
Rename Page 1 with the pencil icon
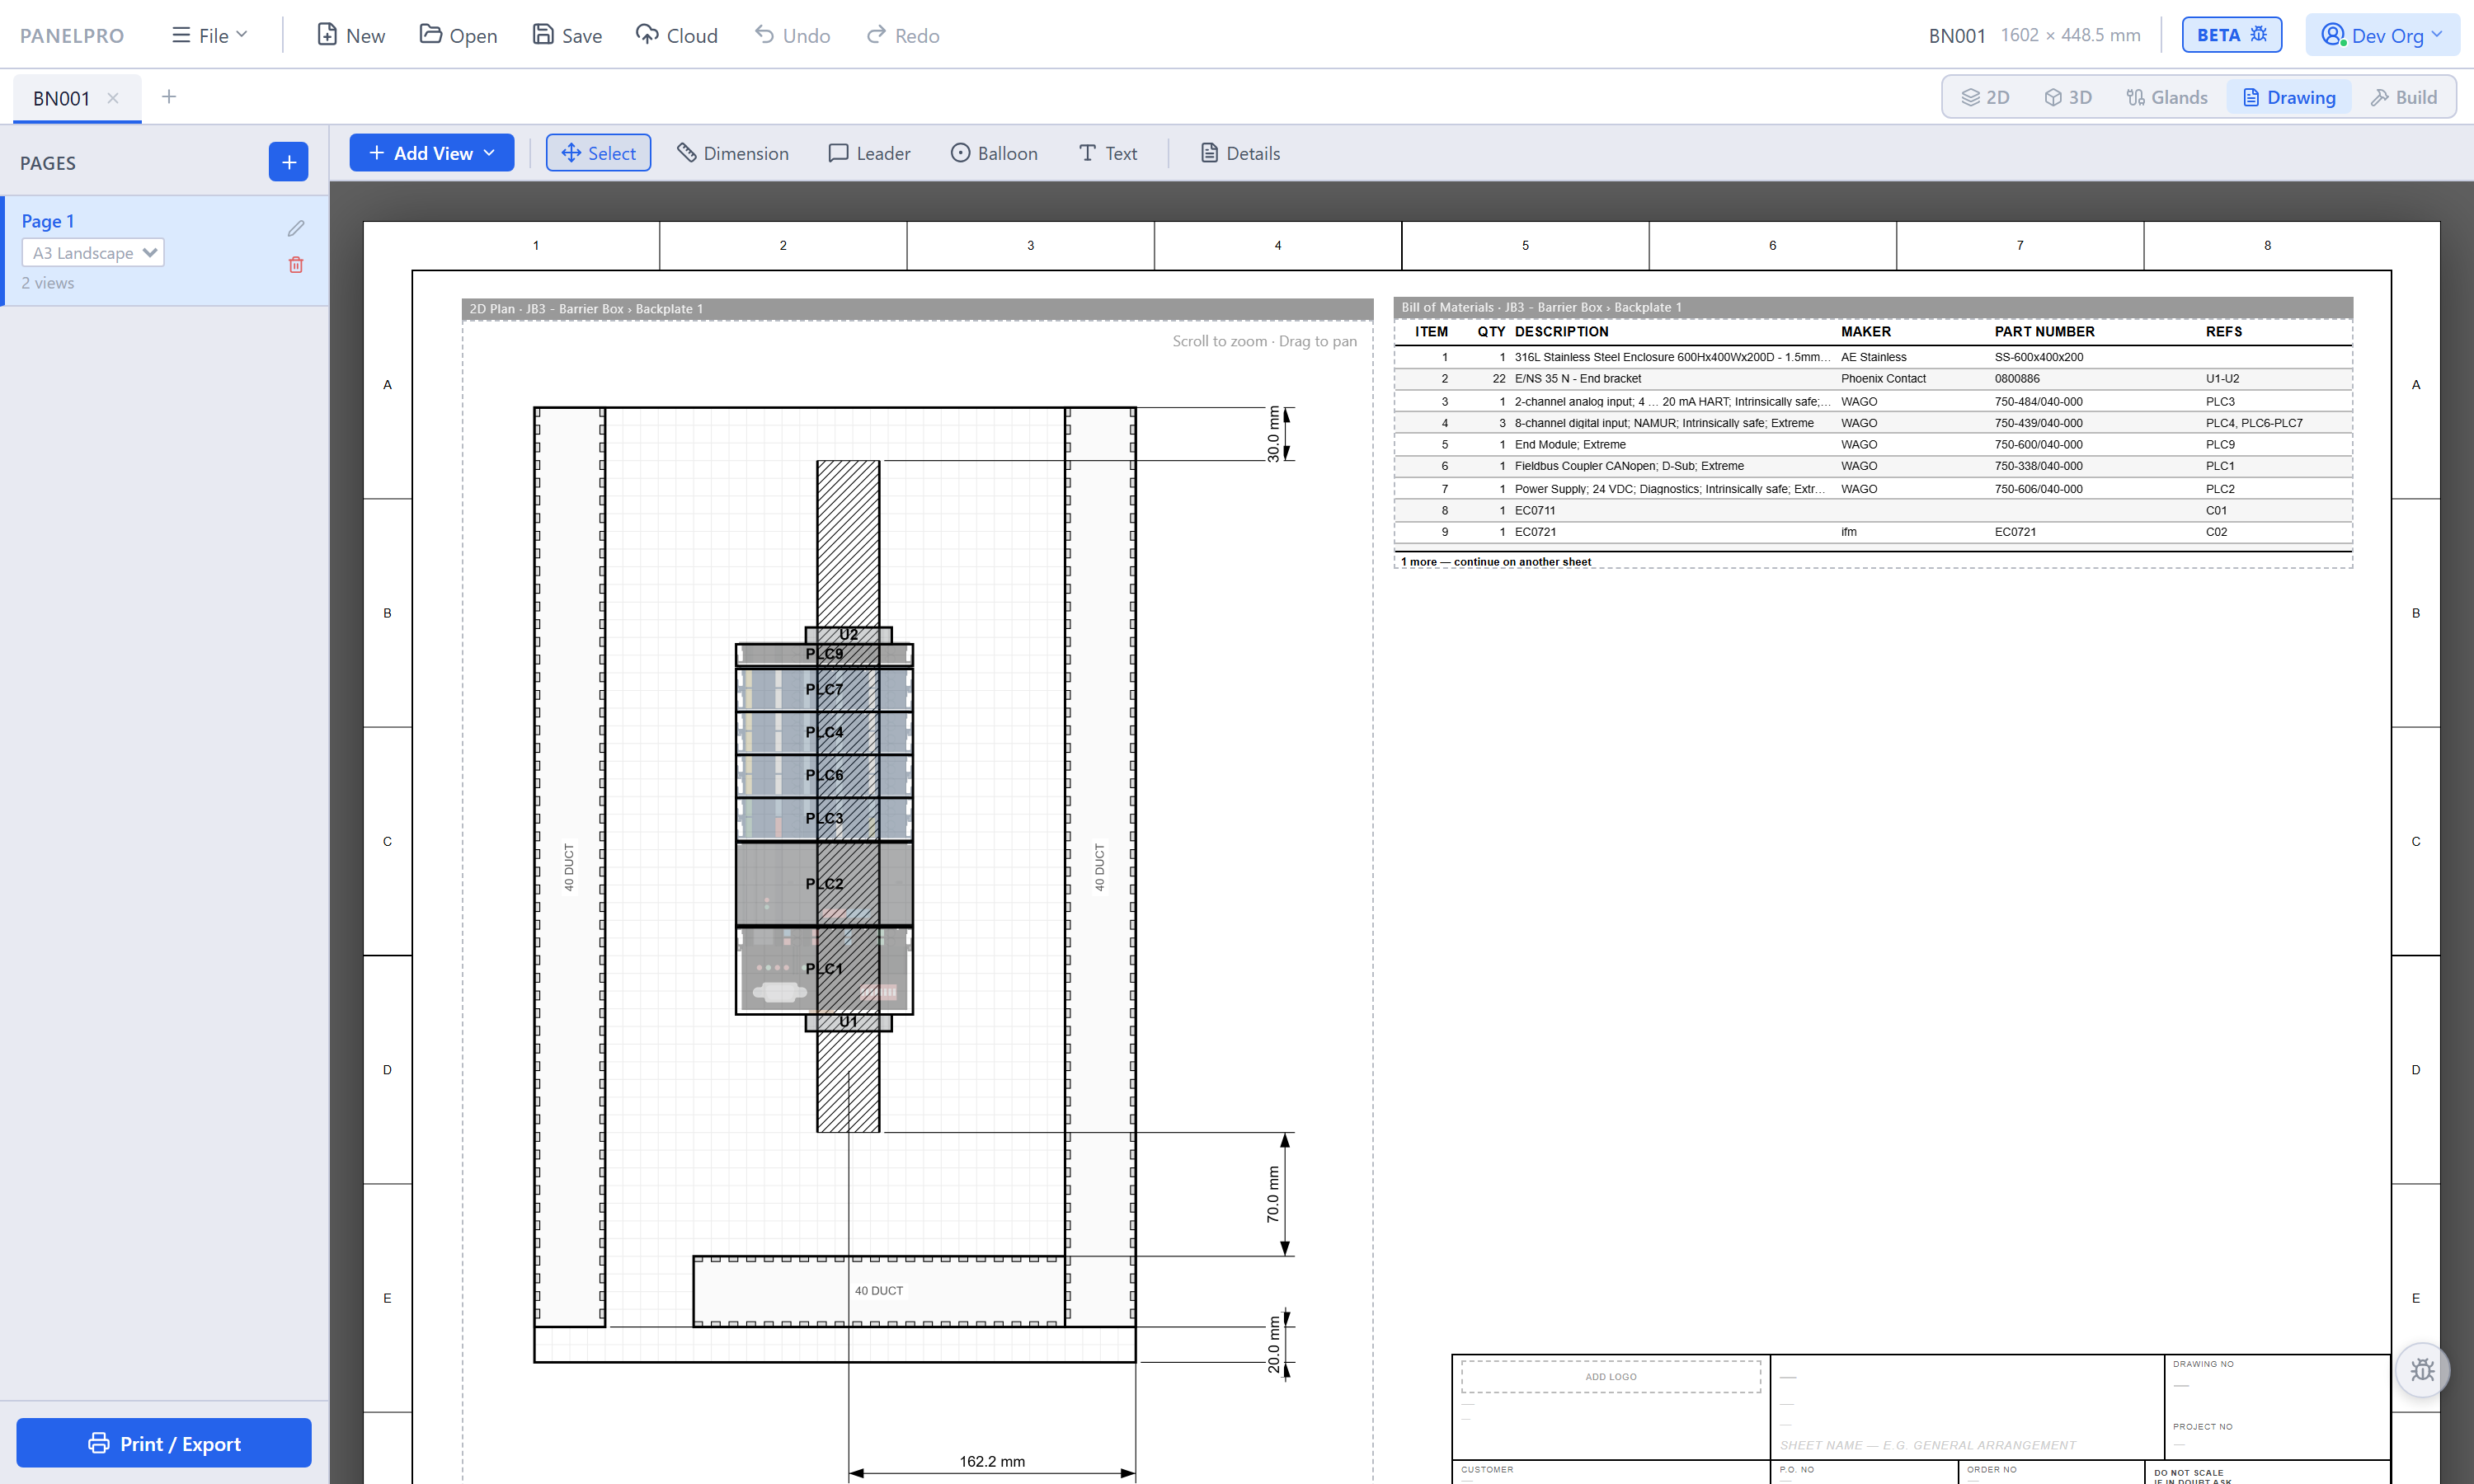click(296, 228)
